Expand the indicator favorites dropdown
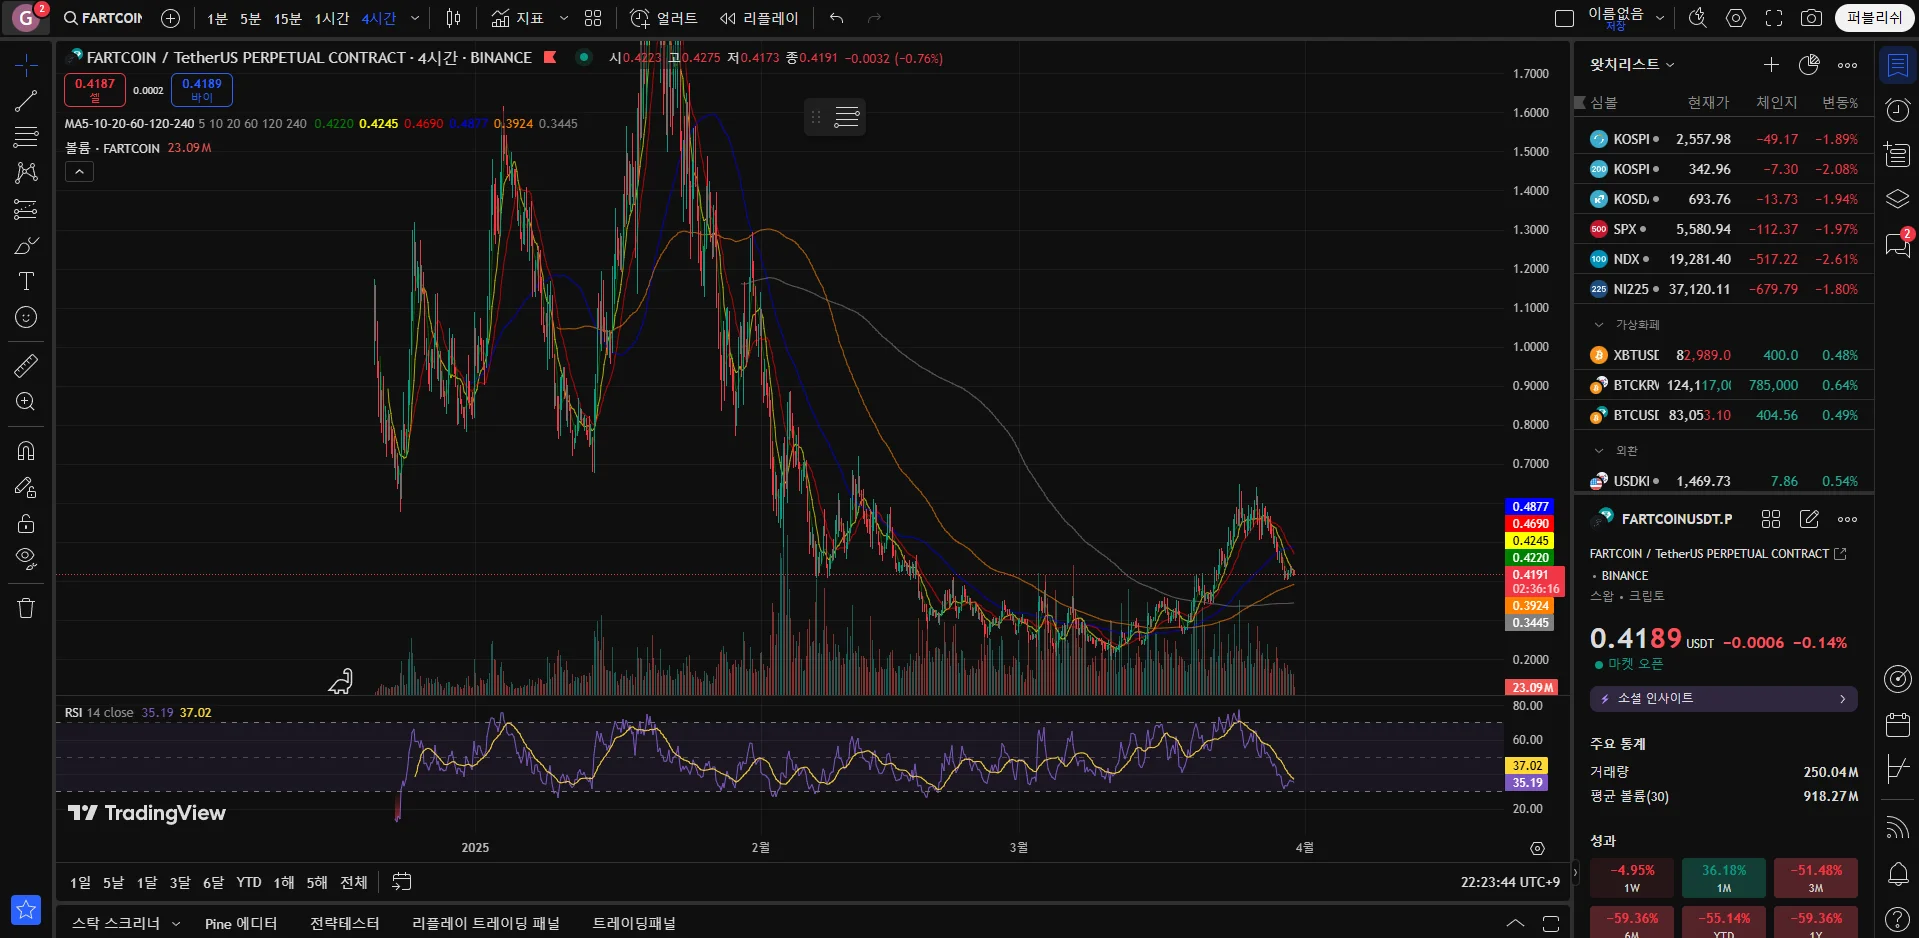 (563, 18)
